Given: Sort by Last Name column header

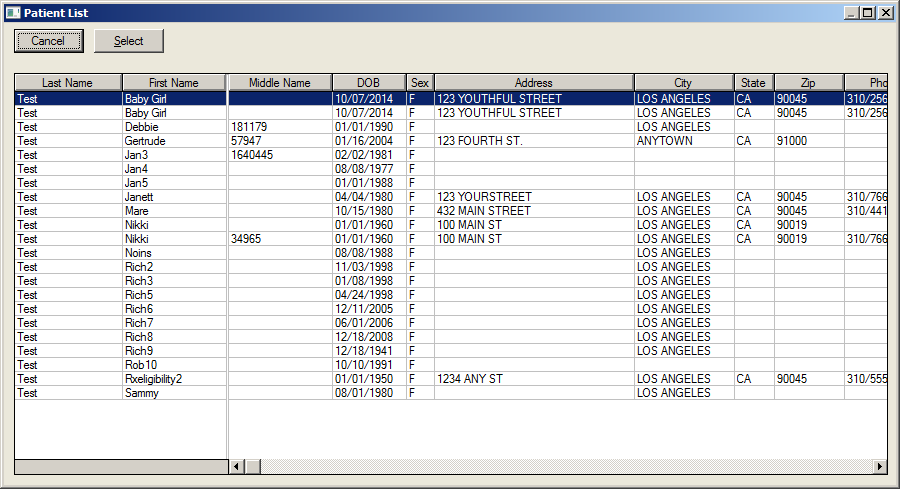Looking at the screenshot, I should click(68, 83).
